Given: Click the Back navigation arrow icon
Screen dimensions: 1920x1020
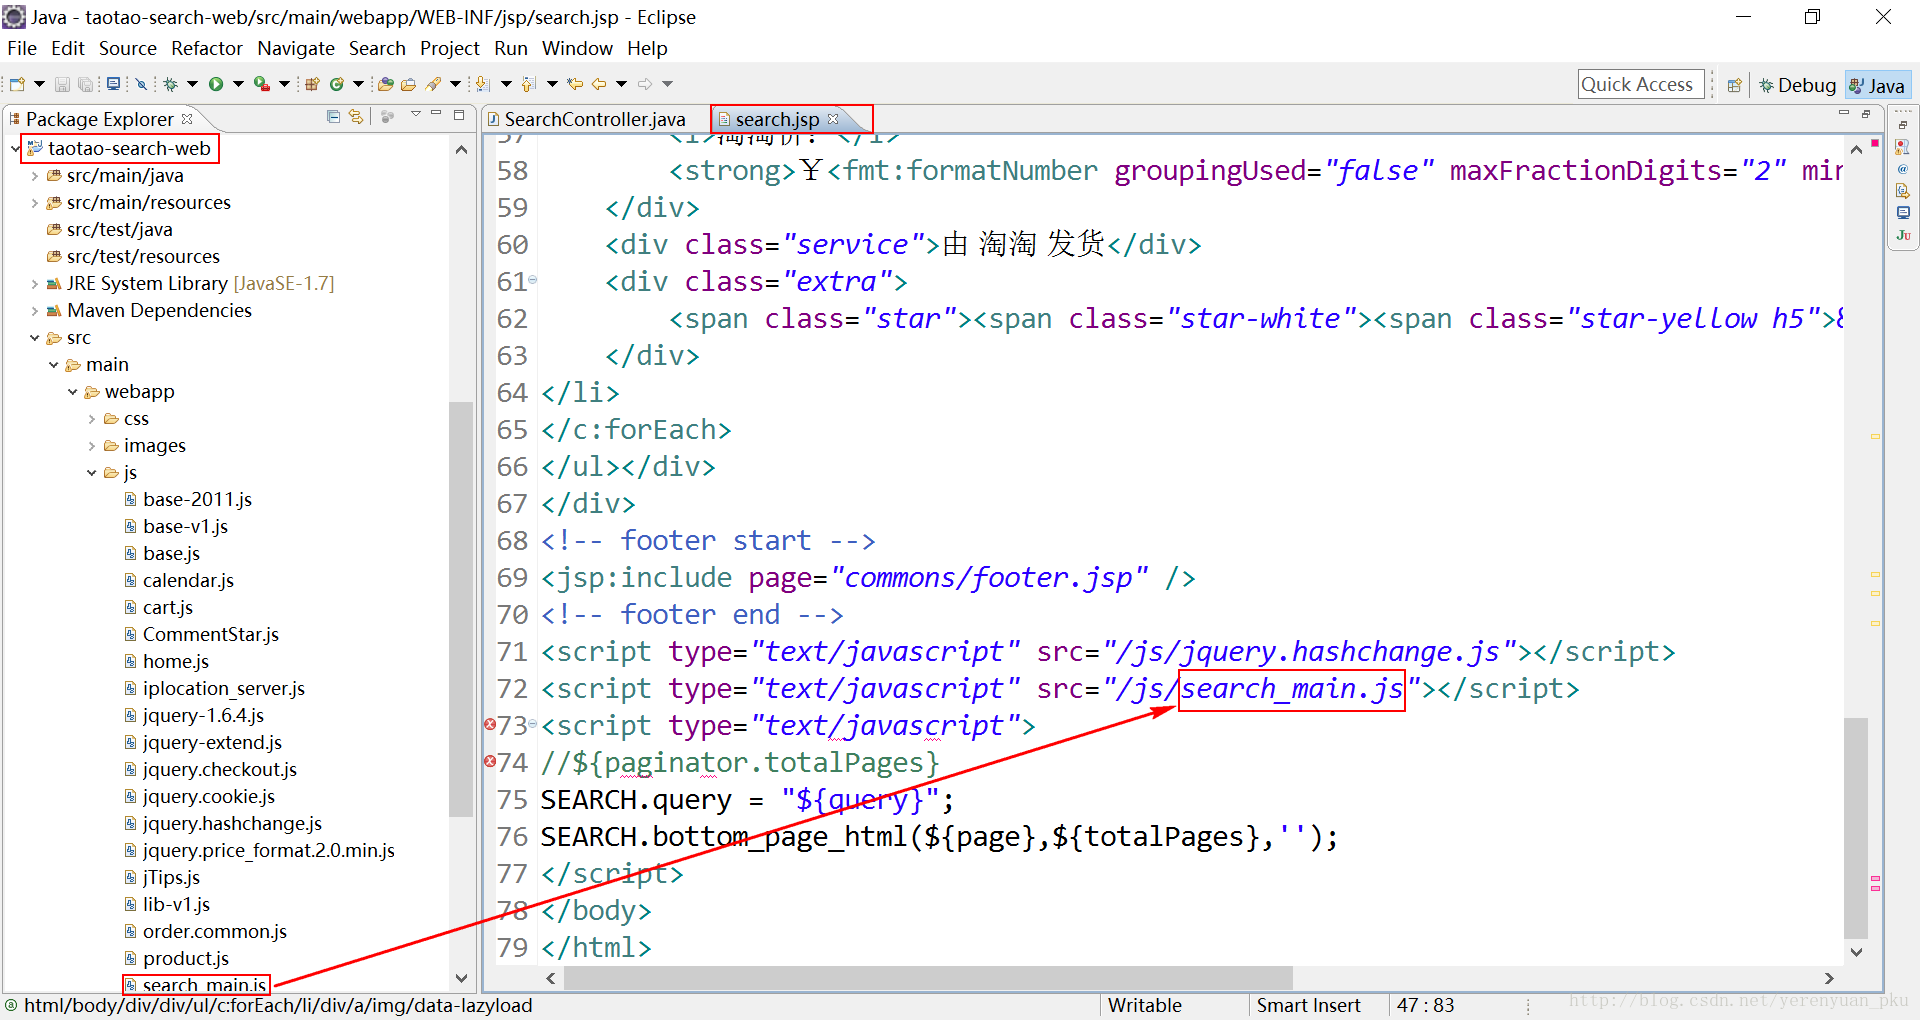Looking at the screenshot, I should coord(599,84).
